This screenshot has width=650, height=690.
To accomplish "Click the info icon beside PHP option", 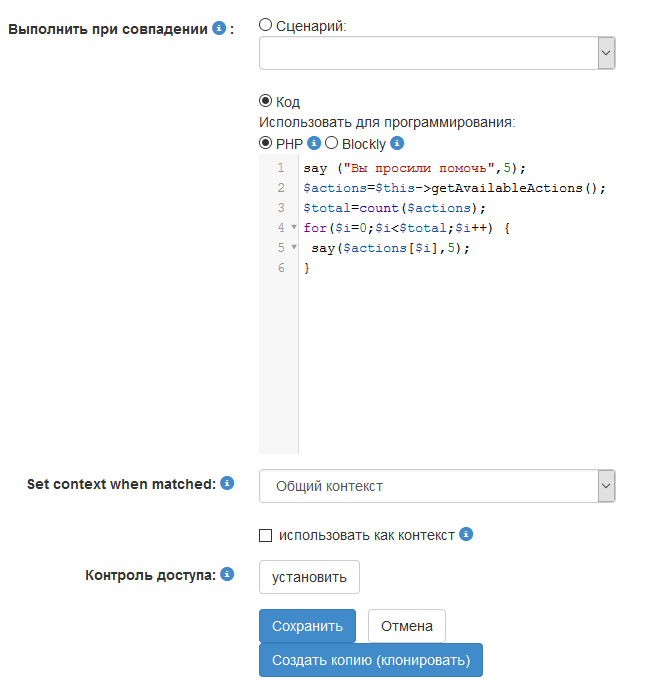I will (314, 143).
